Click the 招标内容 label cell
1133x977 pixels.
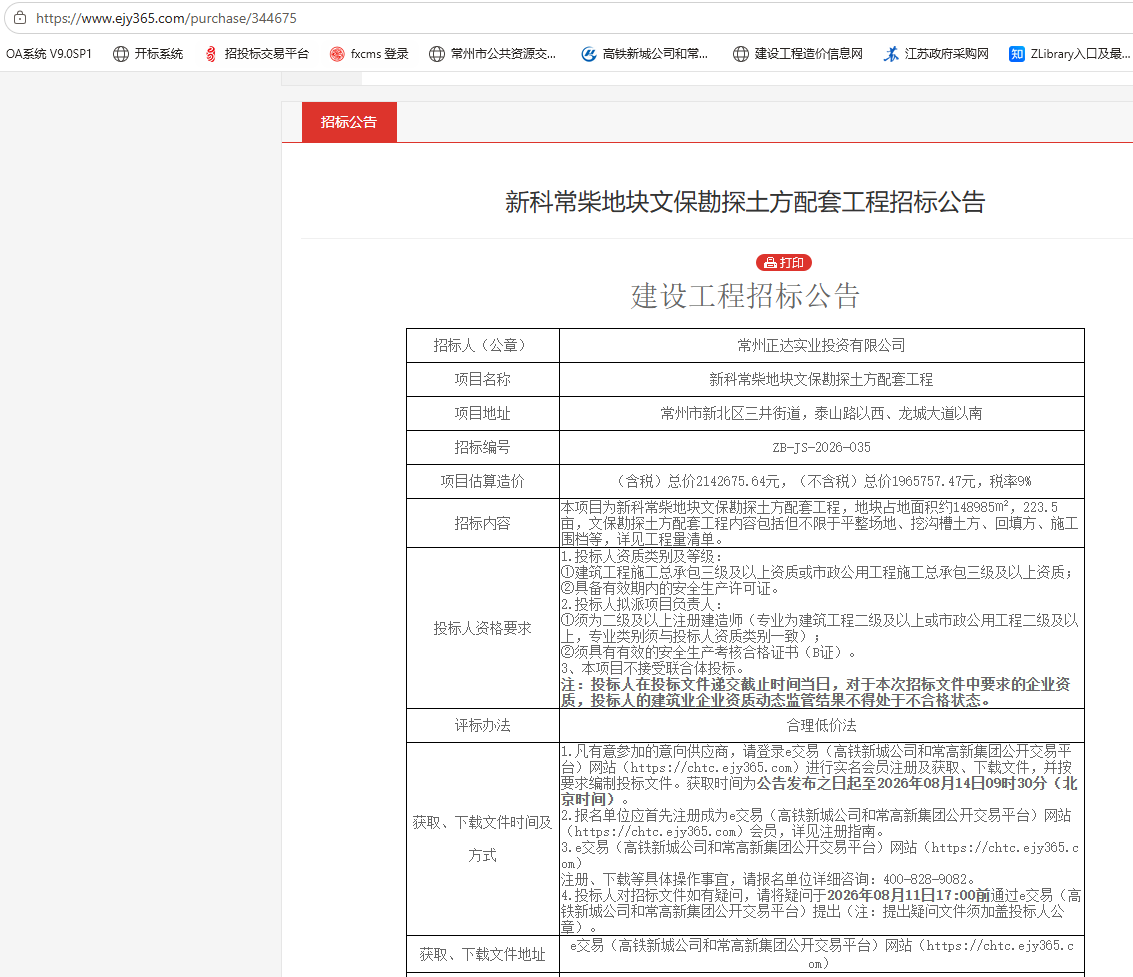coord(483,523)
